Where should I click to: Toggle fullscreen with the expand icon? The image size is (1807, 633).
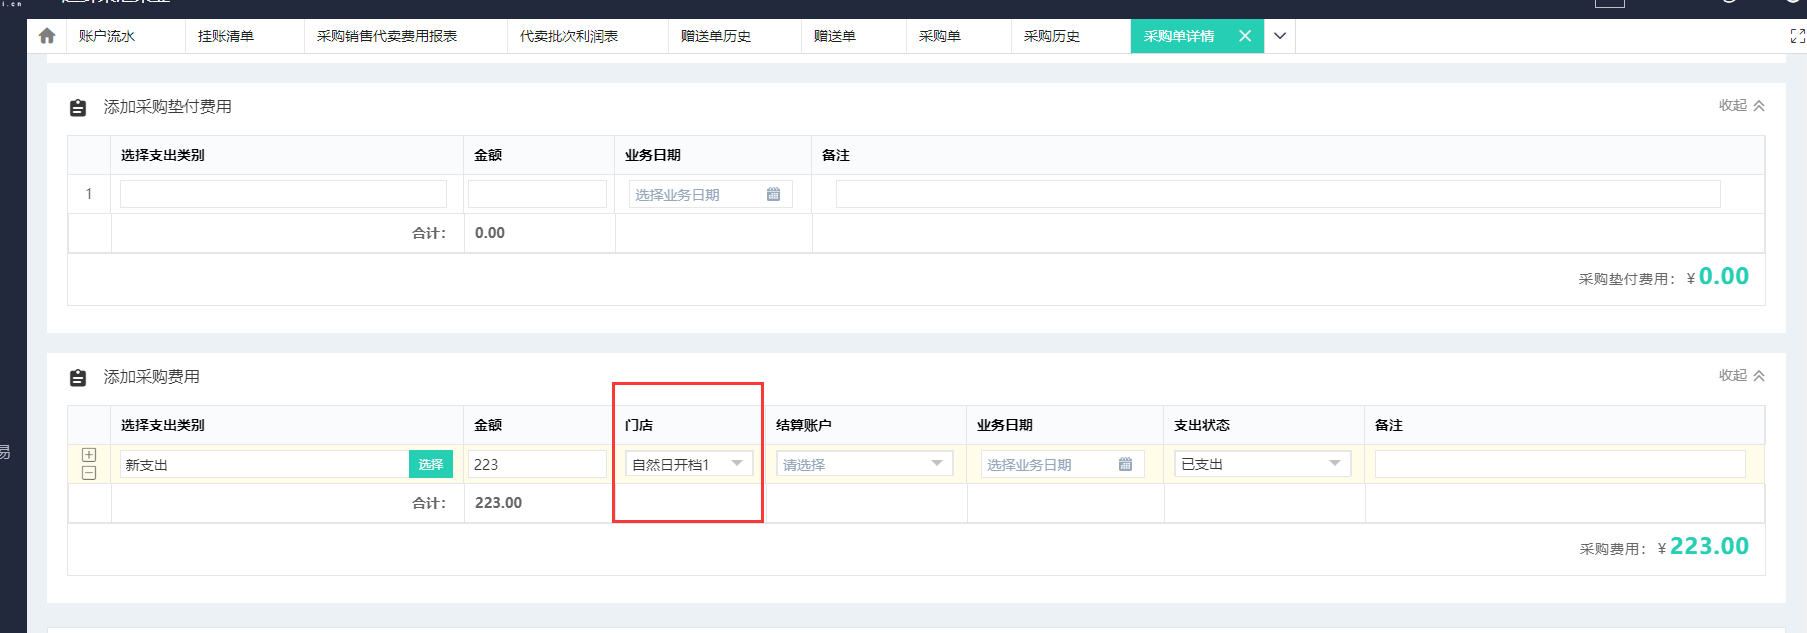[x=1797, y=36]
